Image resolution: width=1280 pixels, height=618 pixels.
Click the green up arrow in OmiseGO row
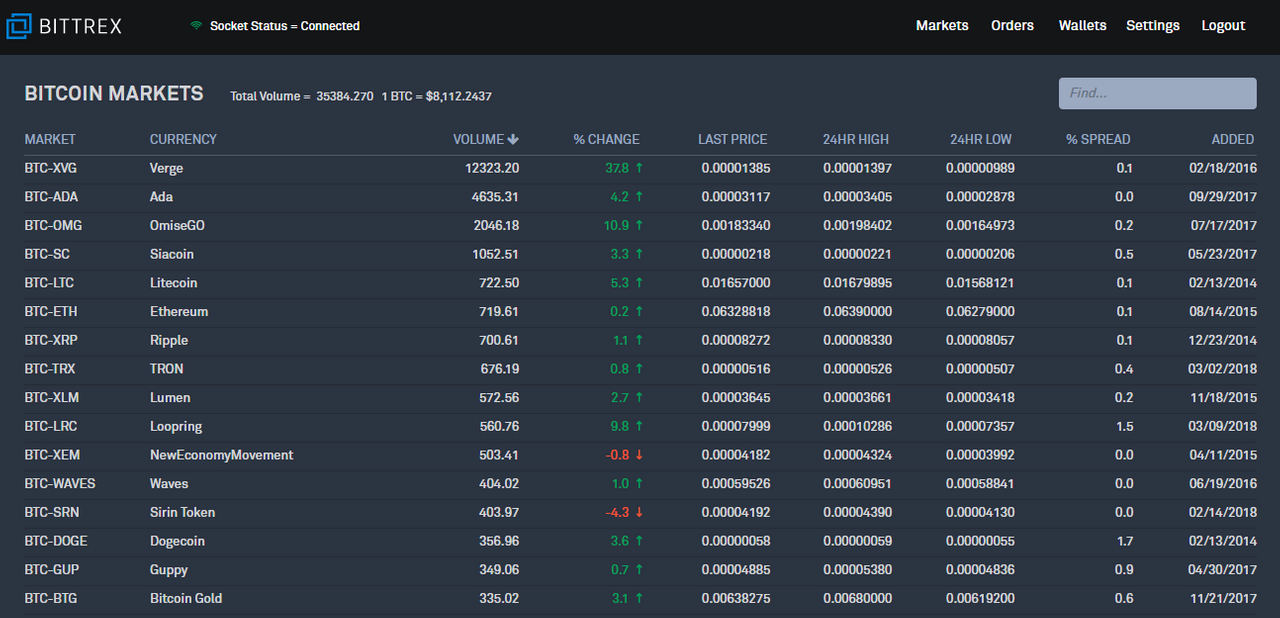[x=638, y=226]
